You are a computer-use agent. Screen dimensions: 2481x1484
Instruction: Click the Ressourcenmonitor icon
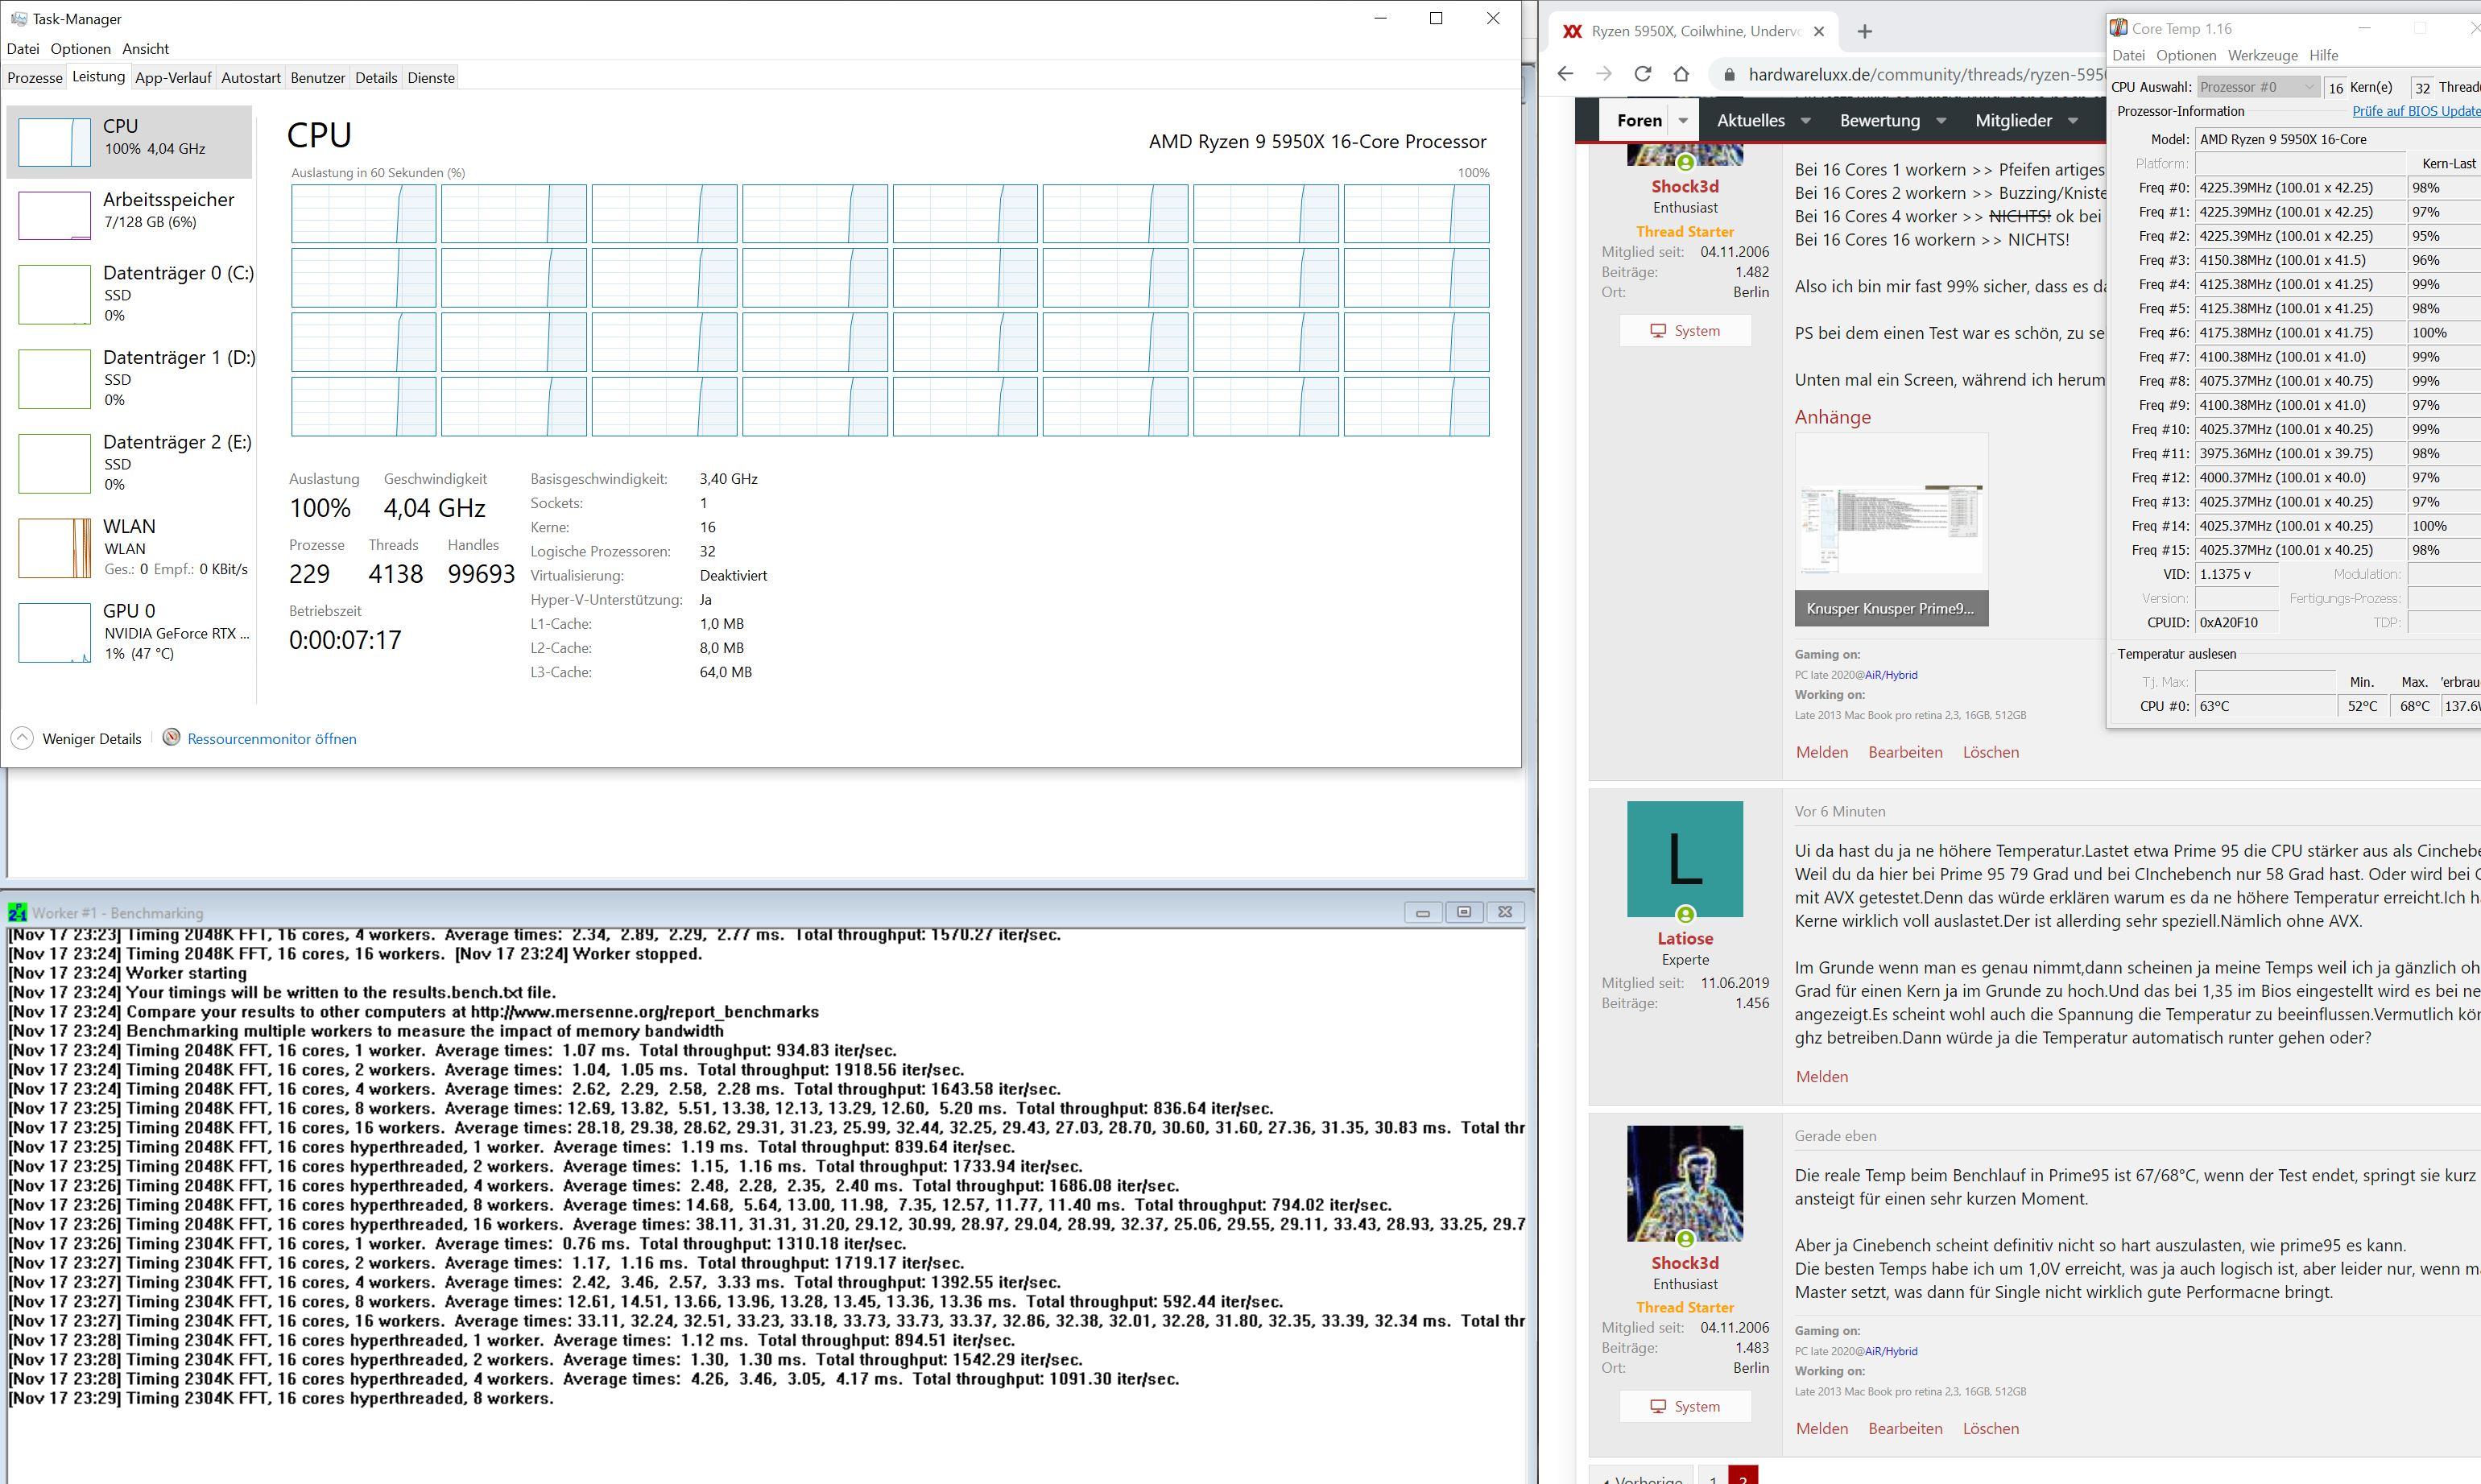click(x=171, y=737)
